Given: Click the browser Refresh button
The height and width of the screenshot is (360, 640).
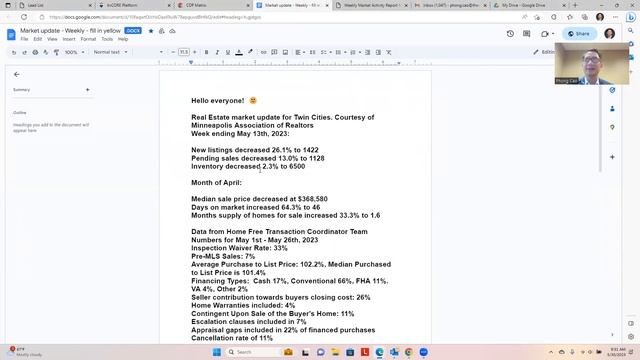Looking at the screenshot, I should click(24, 17).
